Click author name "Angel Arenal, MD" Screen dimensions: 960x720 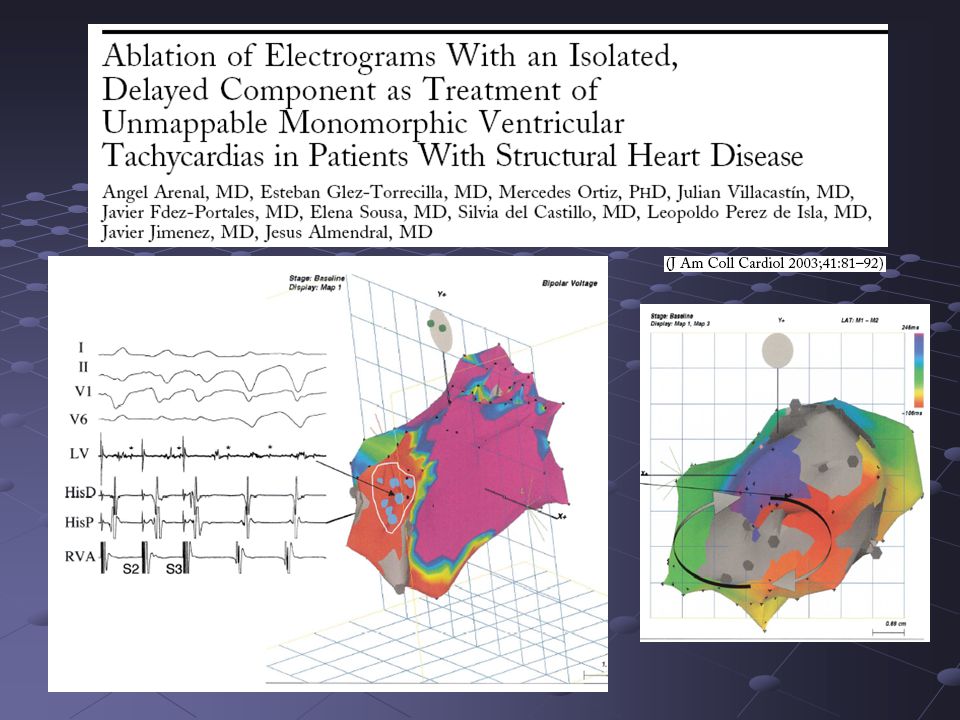coord(176,192)
